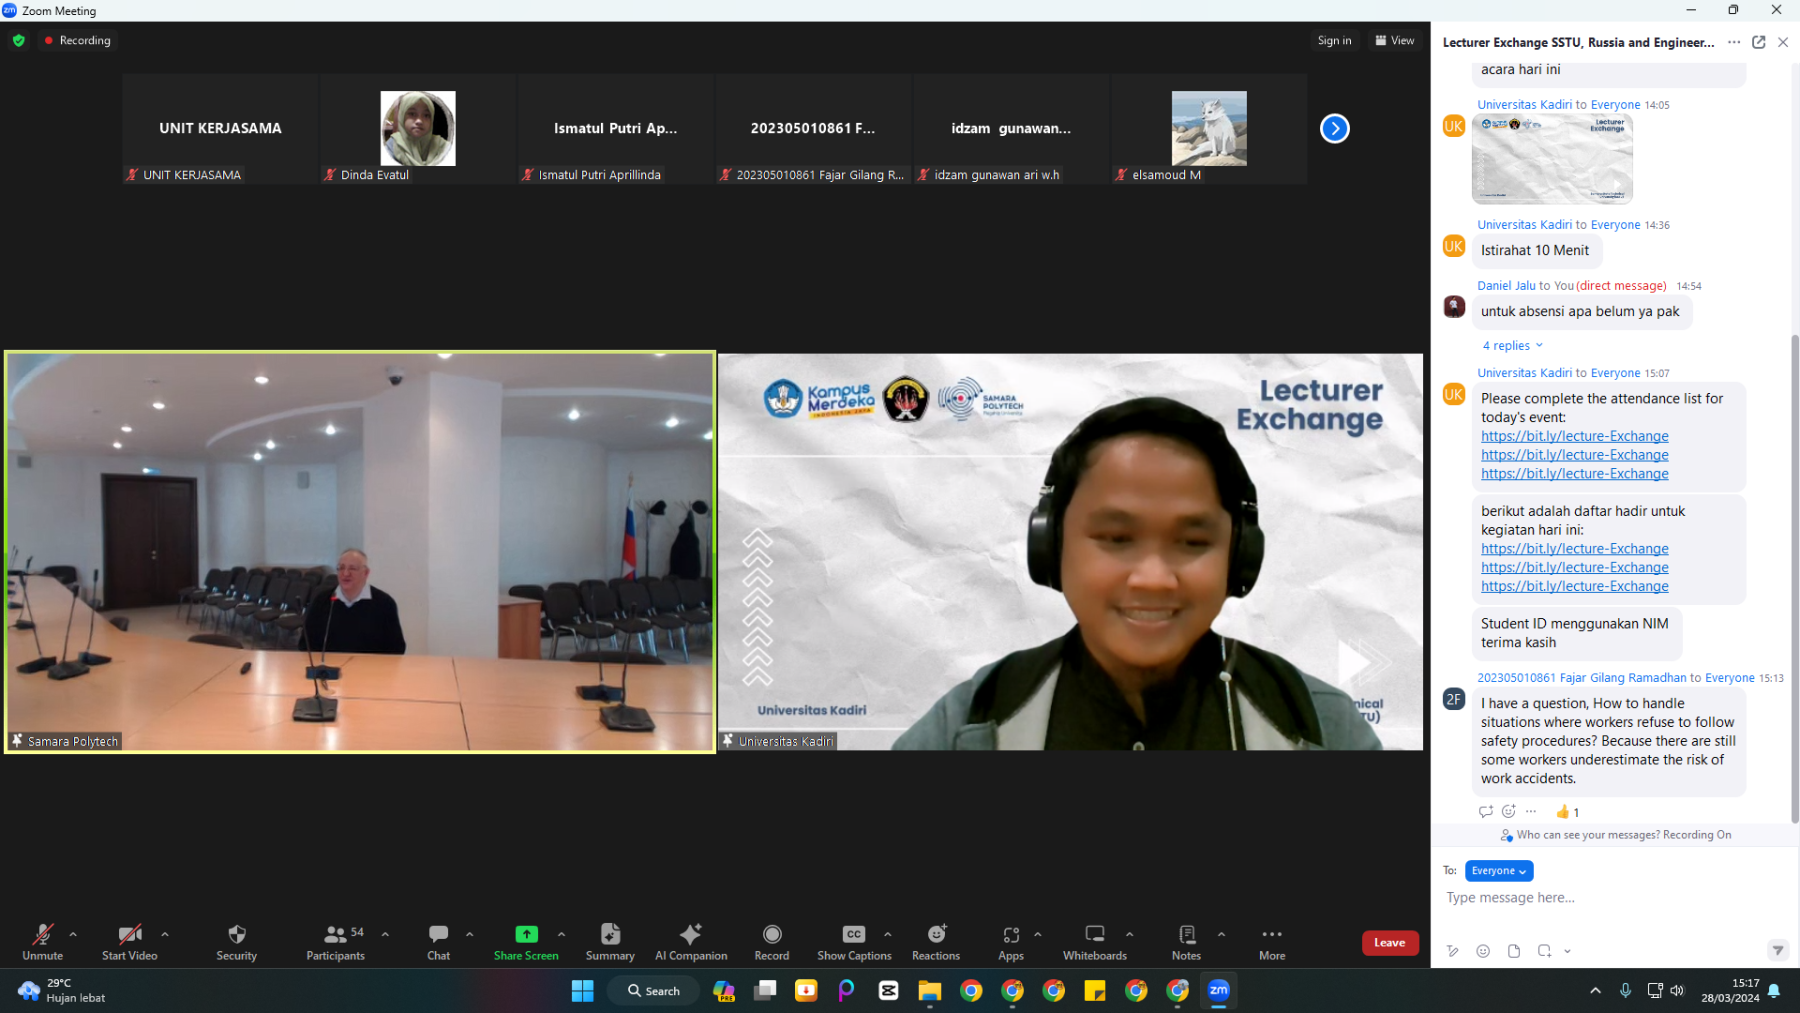Add emoji reaction to Fajar's message

coord(1509,811)
